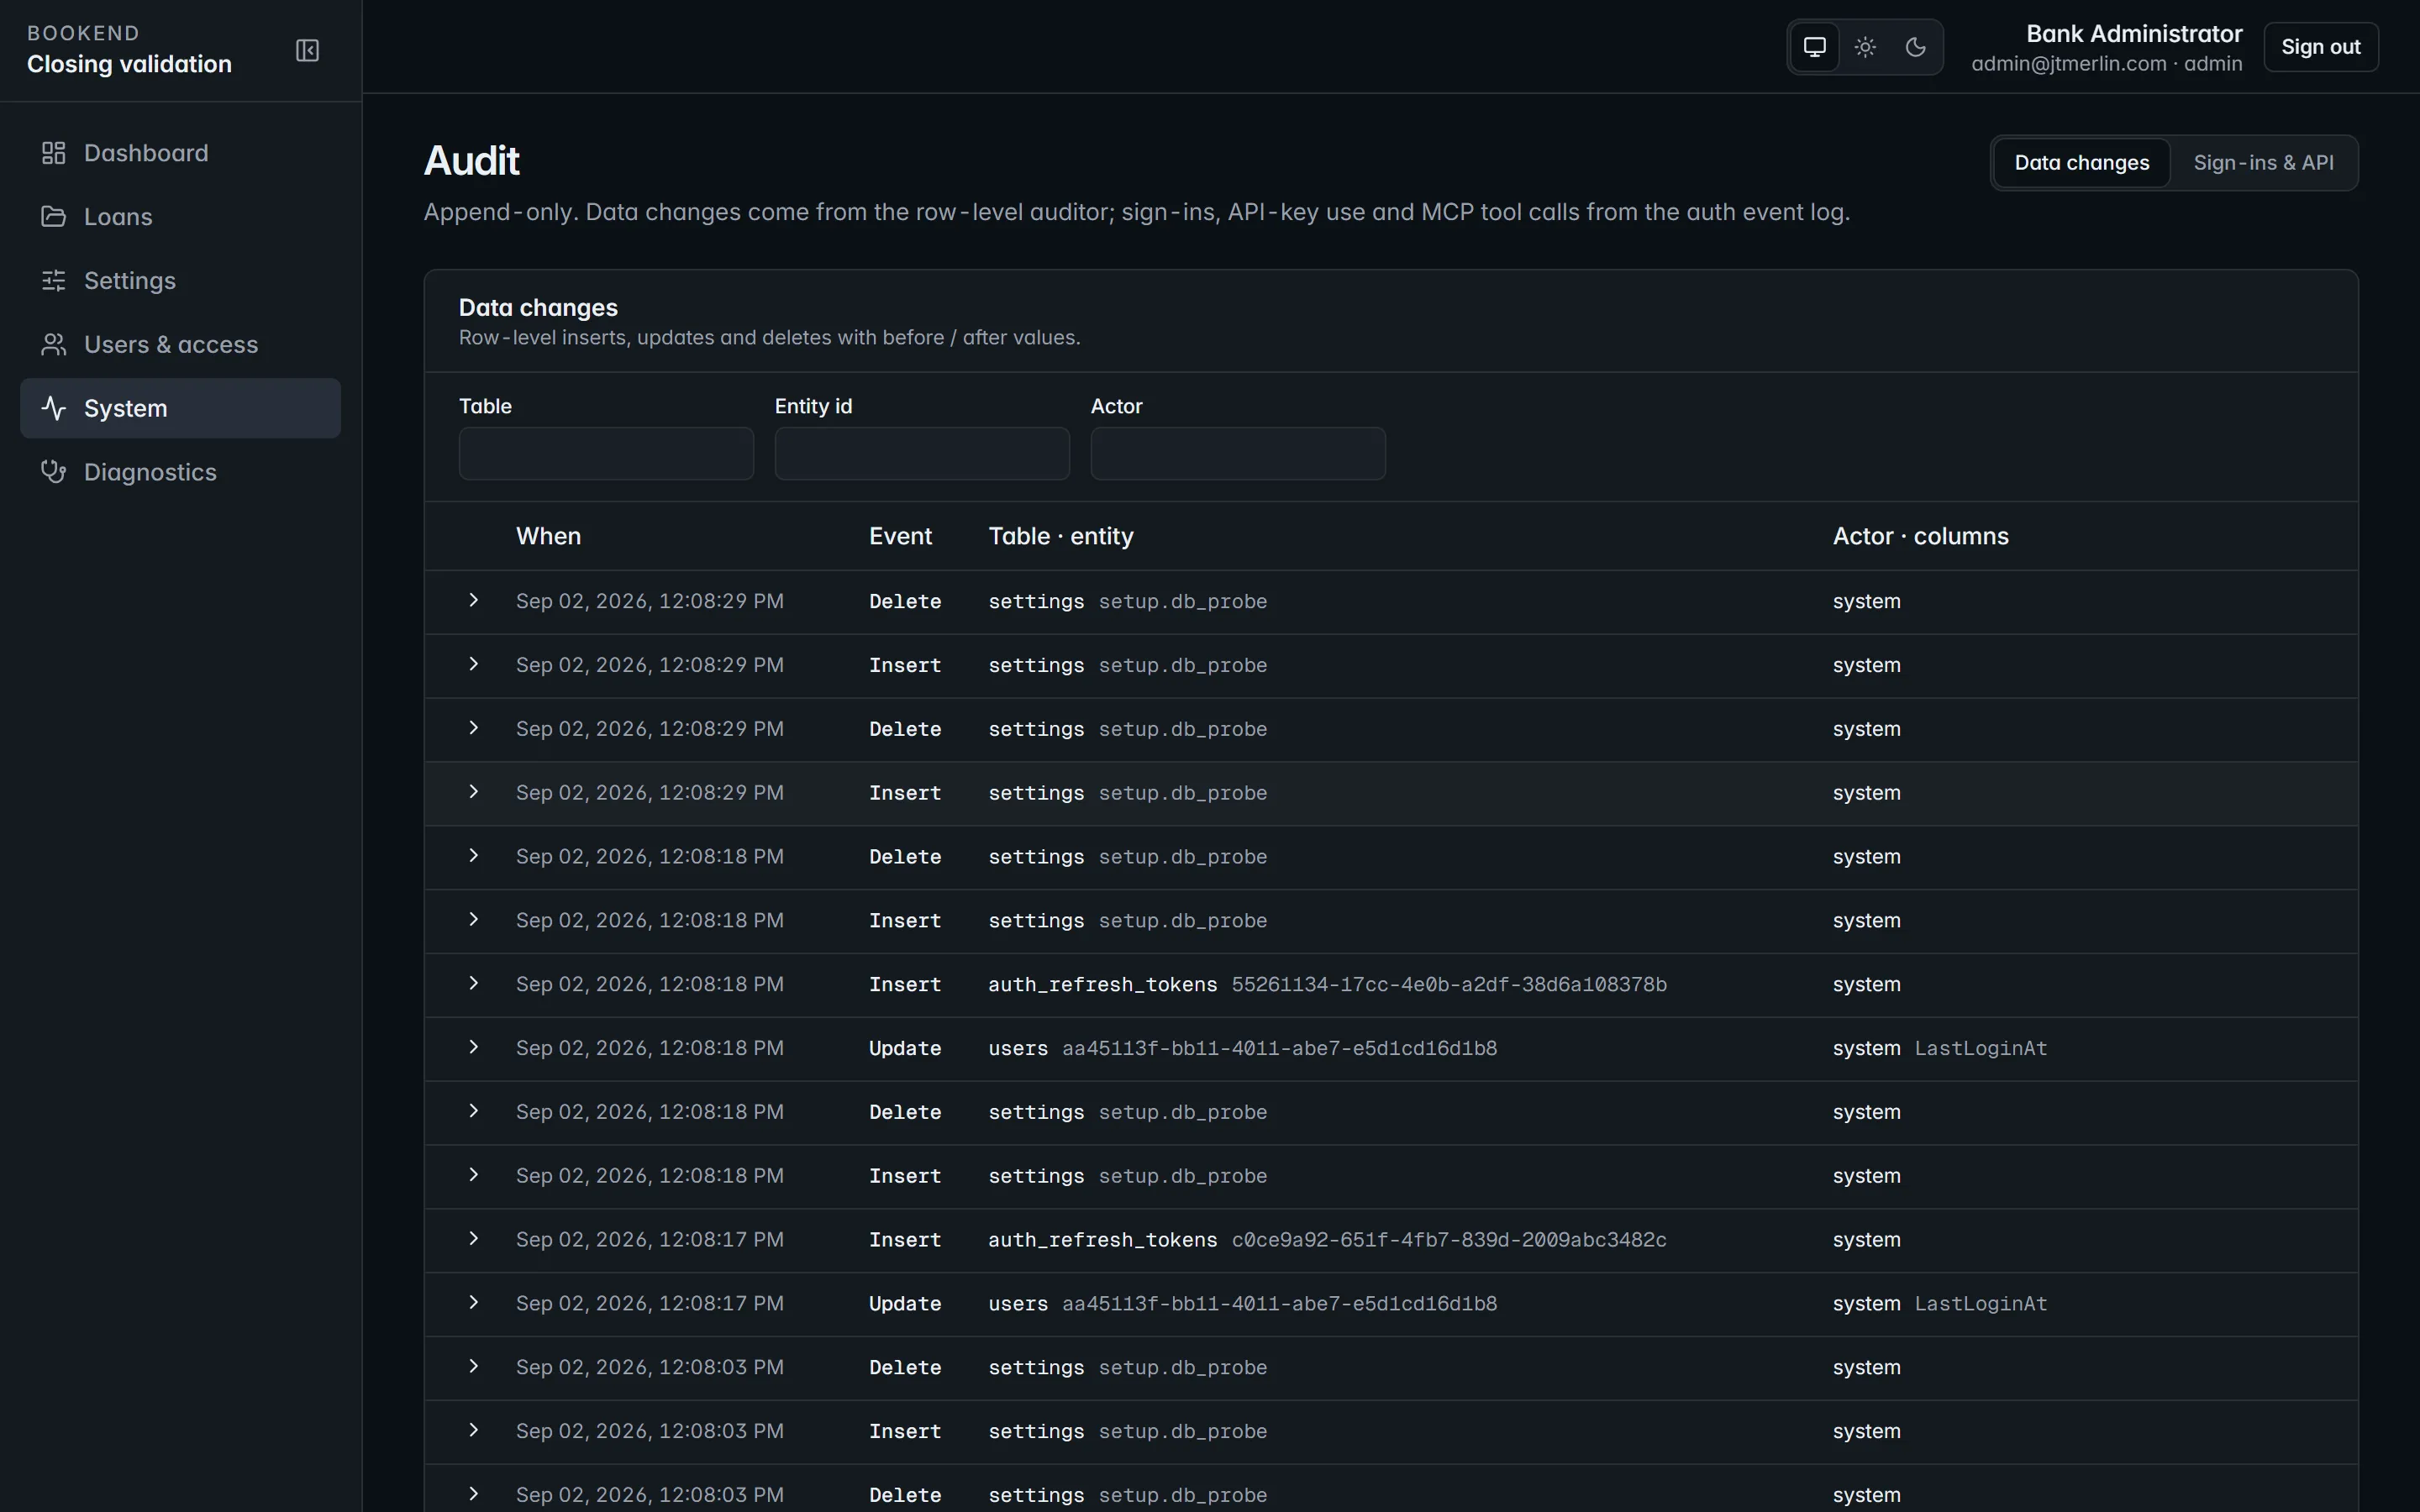The image size is (2420, 1512).
Task: Sign out of the admin session
Action: point(2320,47)
